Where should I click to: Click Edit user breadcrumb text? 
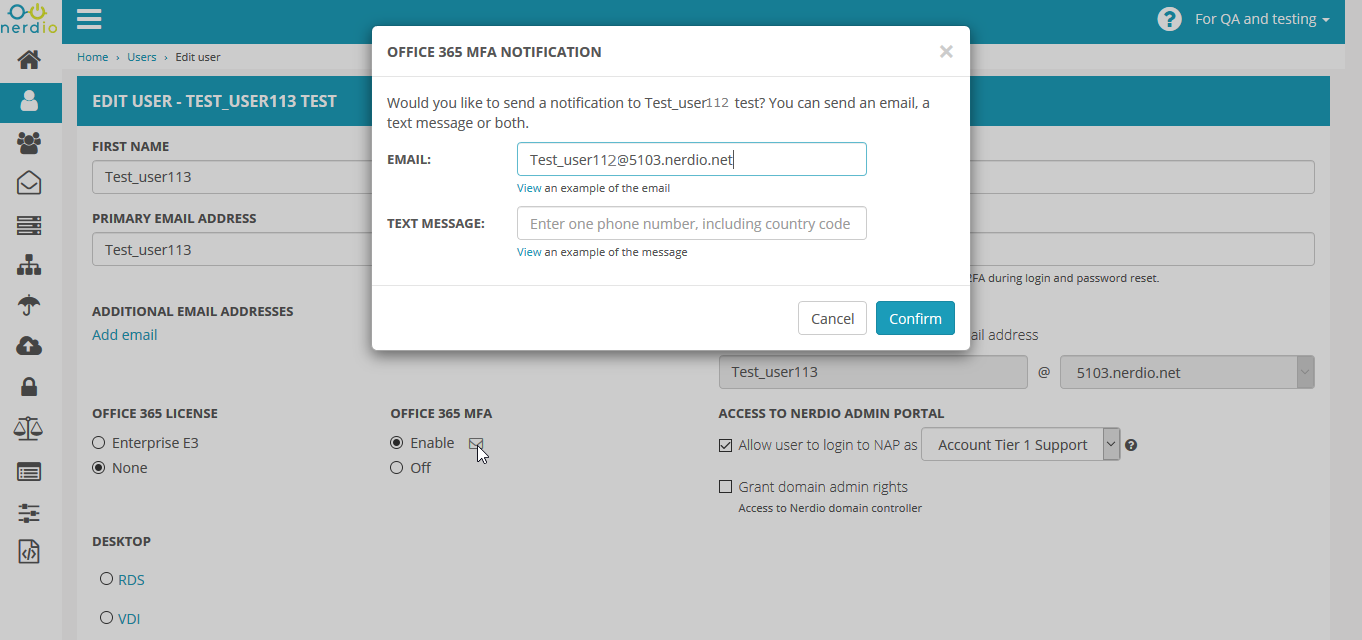[x=198, y=57]
